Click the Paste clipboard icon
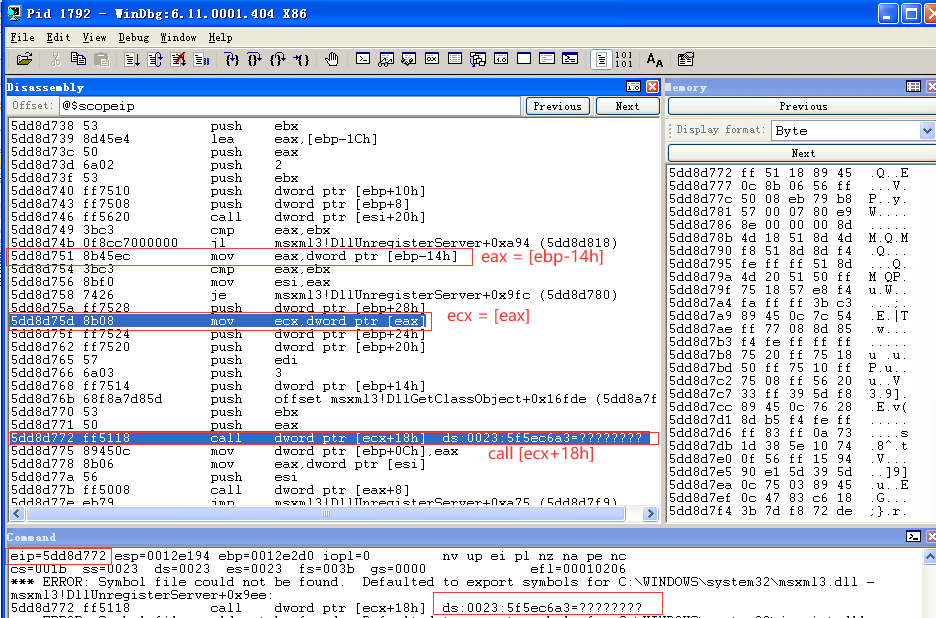936x618 pixels. [102, 59]
